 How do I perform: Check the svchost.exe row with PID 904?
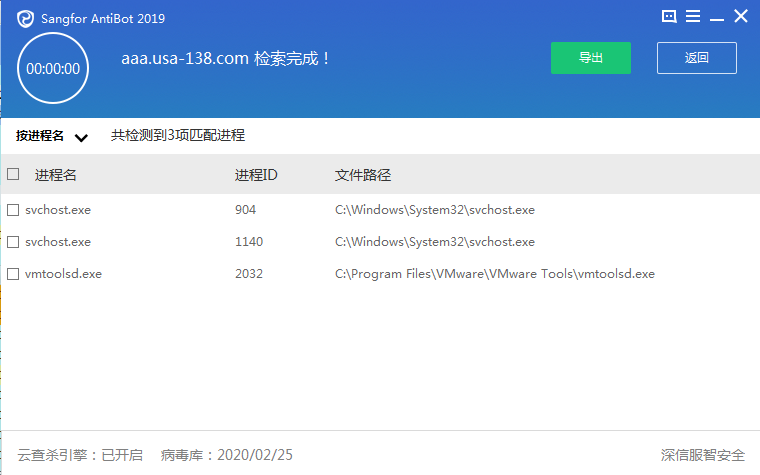pos(13,210)
